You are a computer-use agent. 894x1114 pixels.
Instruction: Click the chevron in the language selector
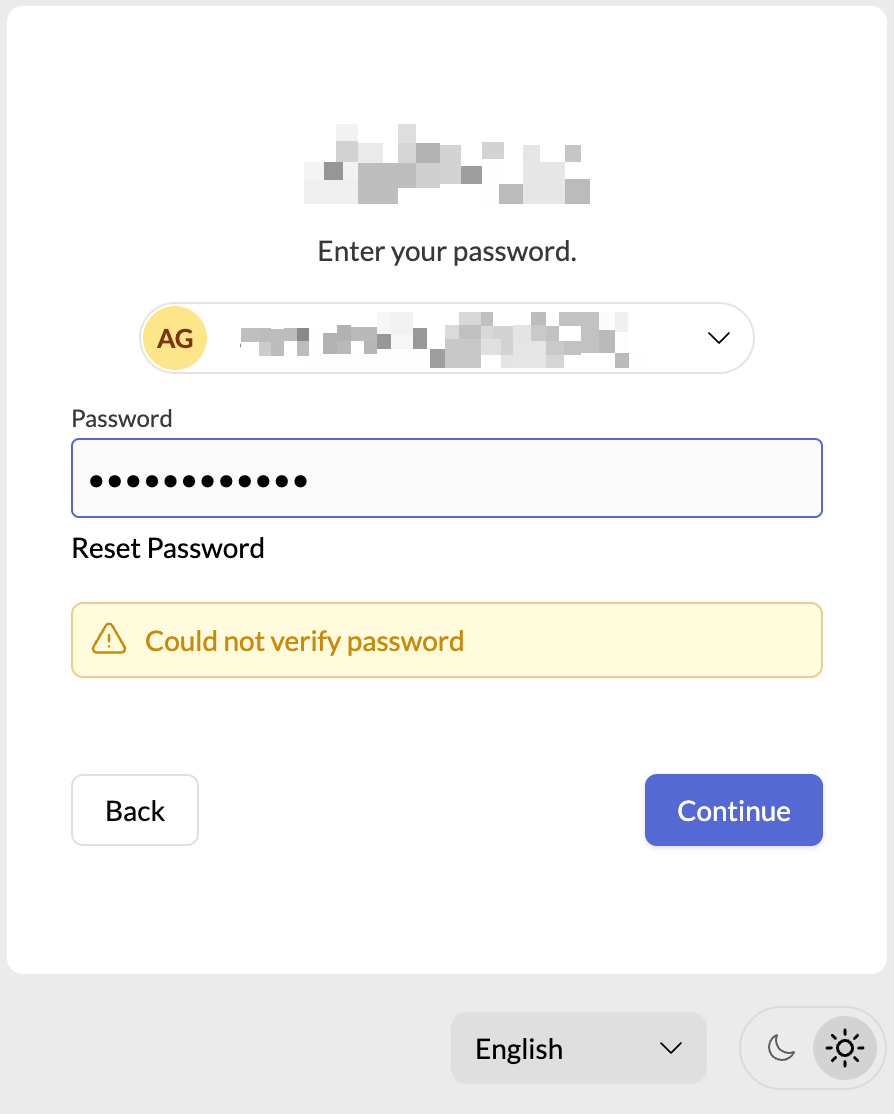coord(670,1048)
